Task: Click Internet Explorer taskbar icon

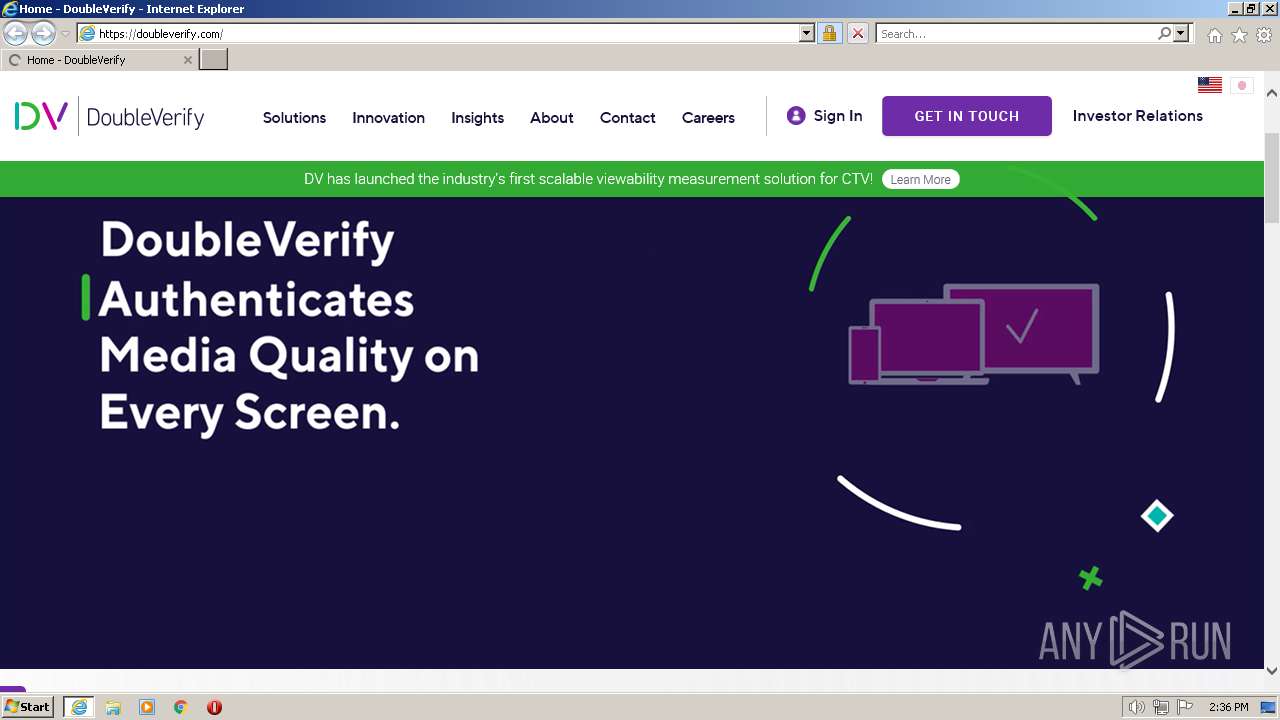Action: (x=78, y=707)
